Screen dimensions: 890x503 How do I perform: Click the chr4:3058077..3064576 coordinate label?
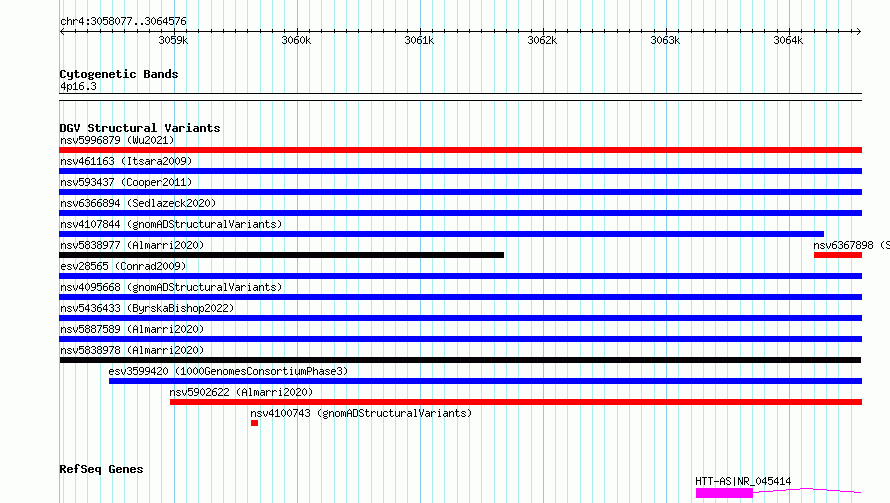click(x=123, y=22)
